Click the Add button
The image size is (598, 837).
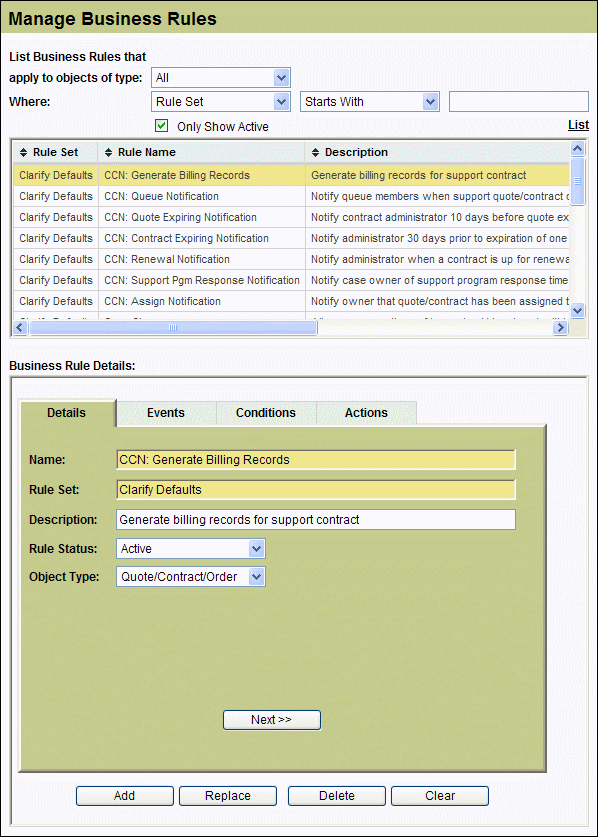[x=124, y=795]
